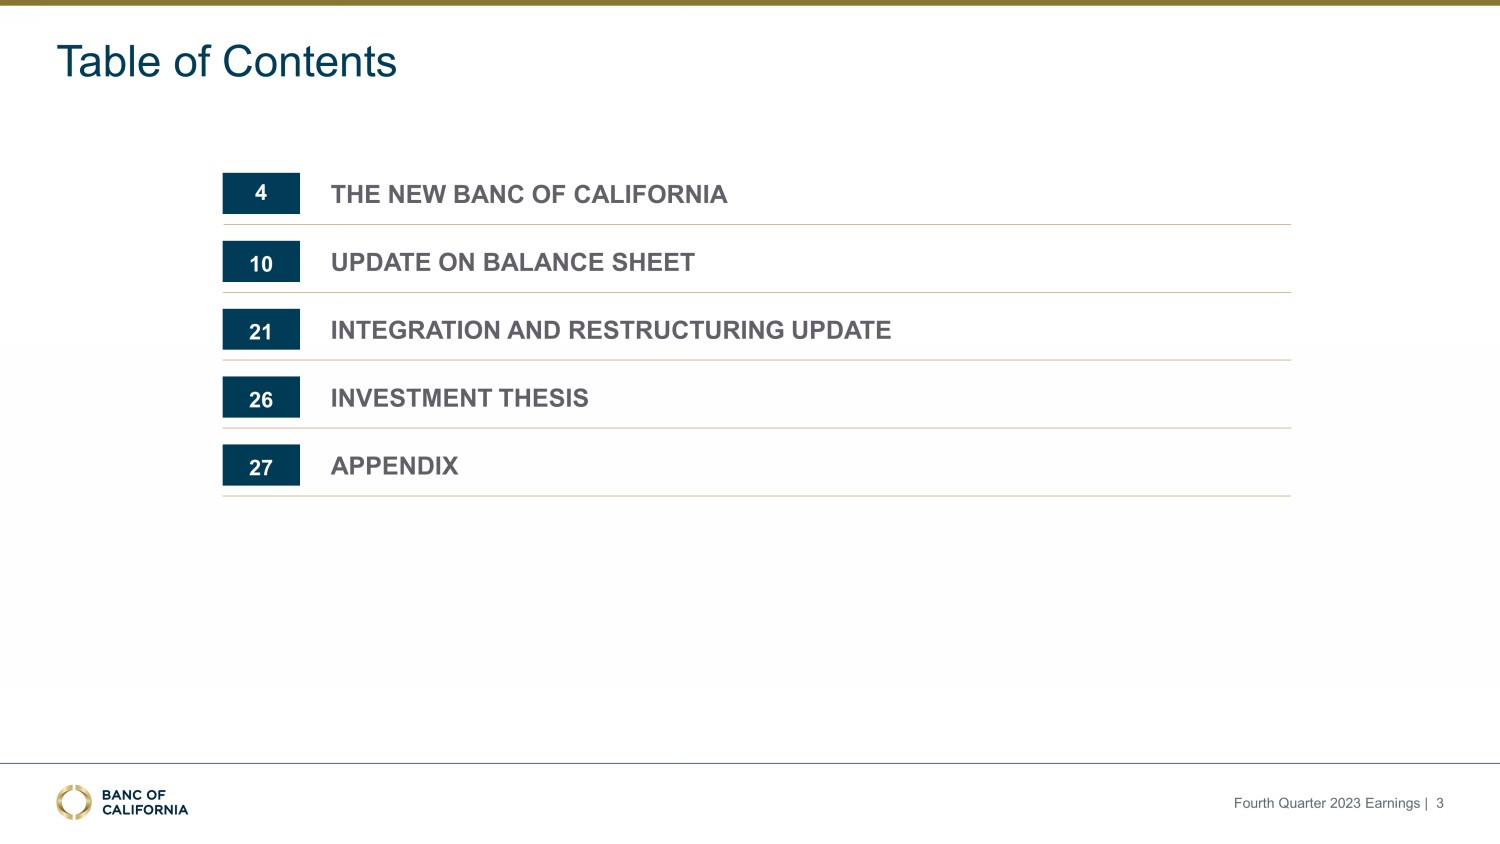Select "Integration and Restructuring Update" entry
The height and width of the screenshot is (844, 1500).
(610, 330)
